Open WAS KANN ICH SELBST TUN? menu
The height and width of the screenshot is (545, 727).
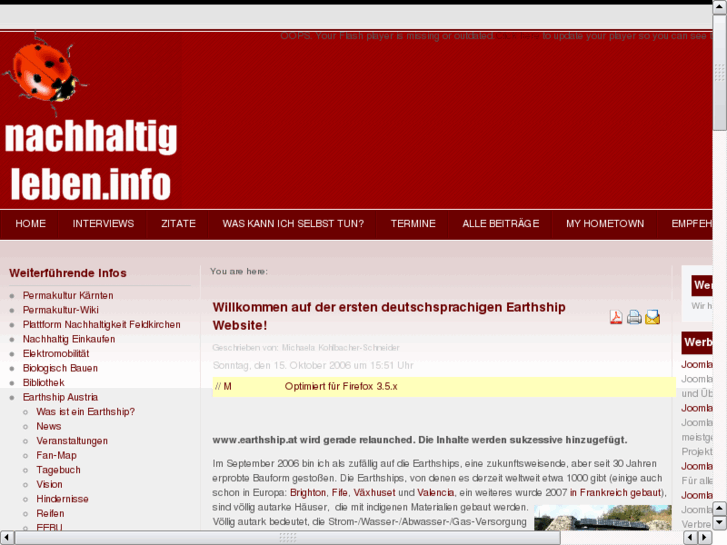(x=293, y=224)
